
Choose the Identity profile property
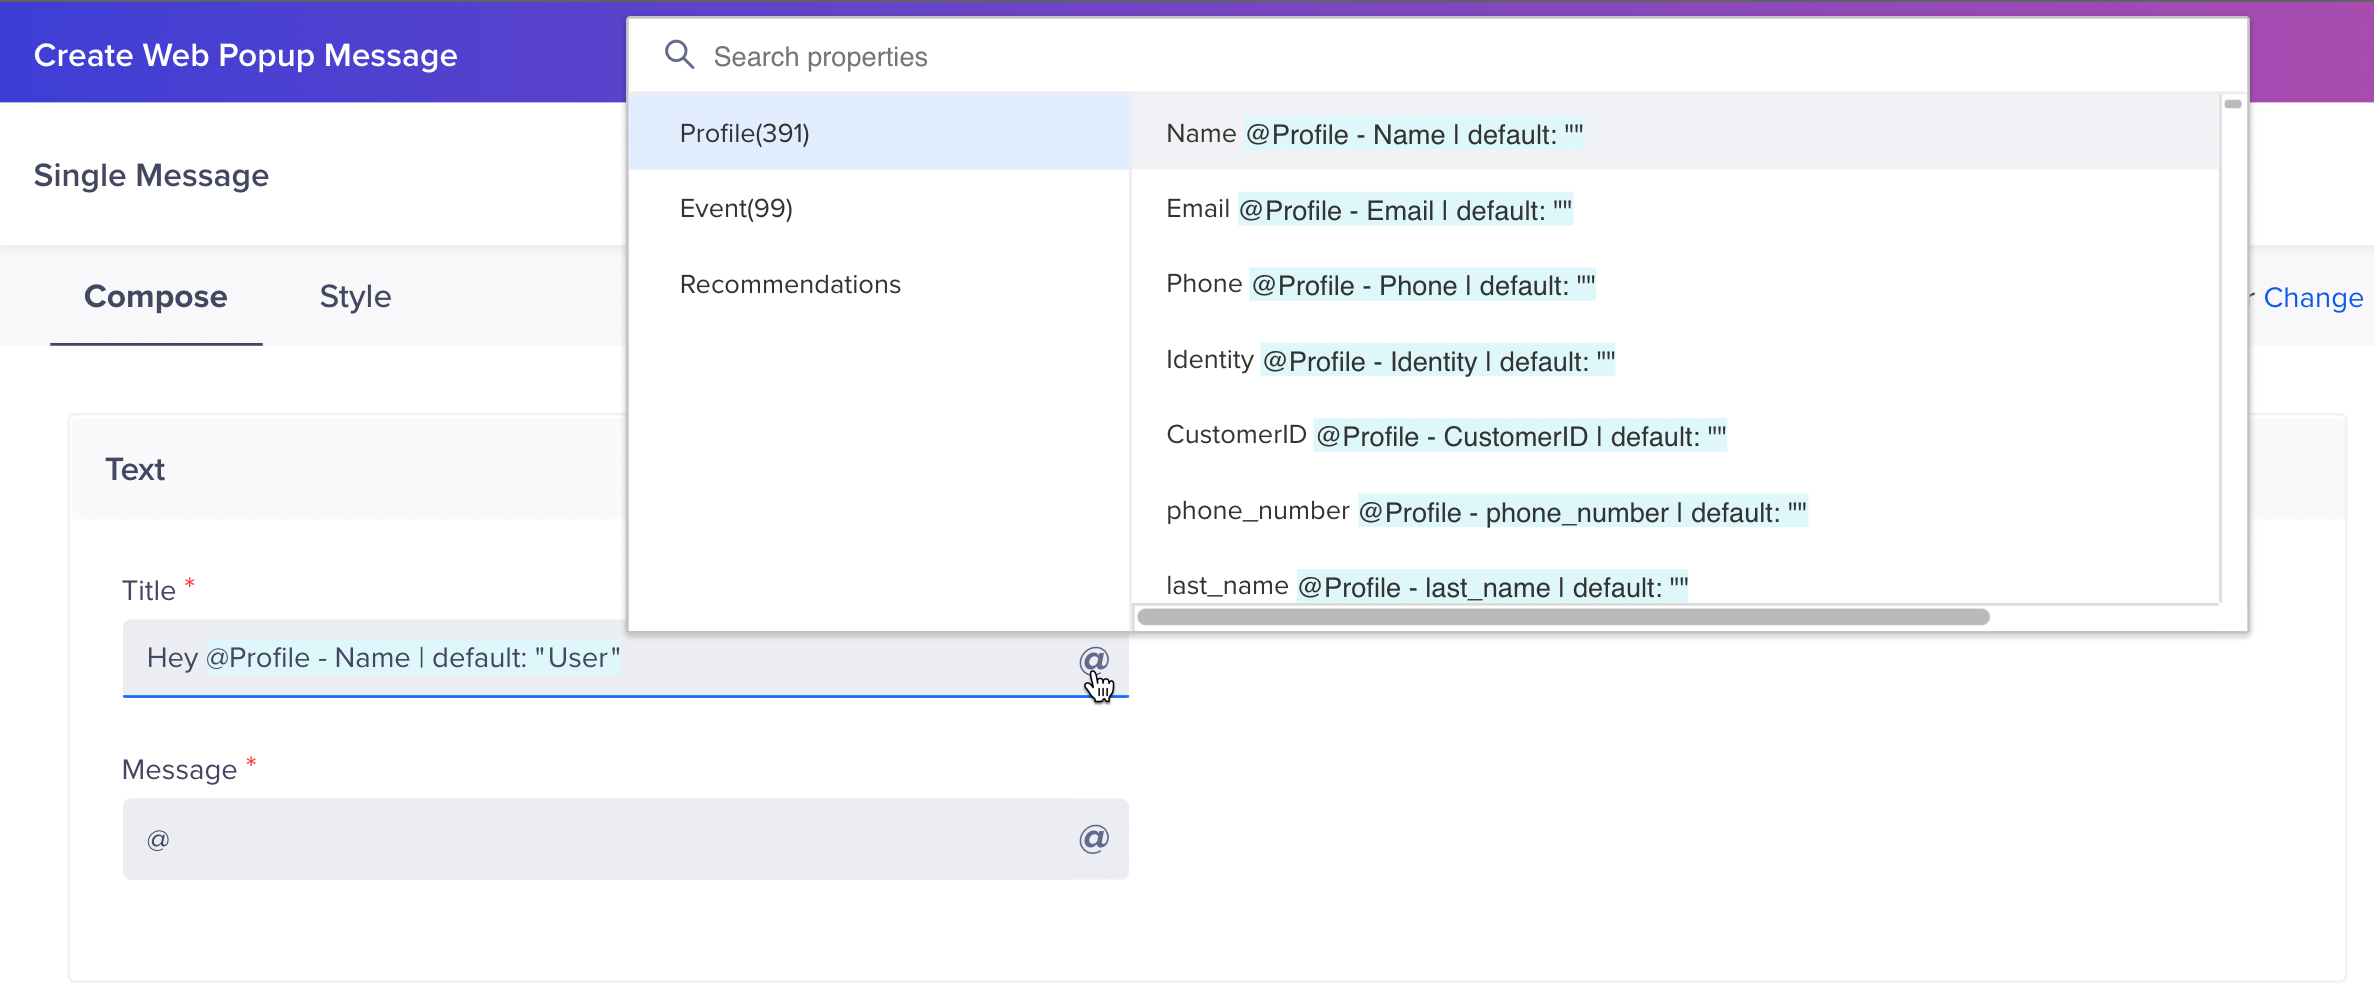tap(1675, 360)
